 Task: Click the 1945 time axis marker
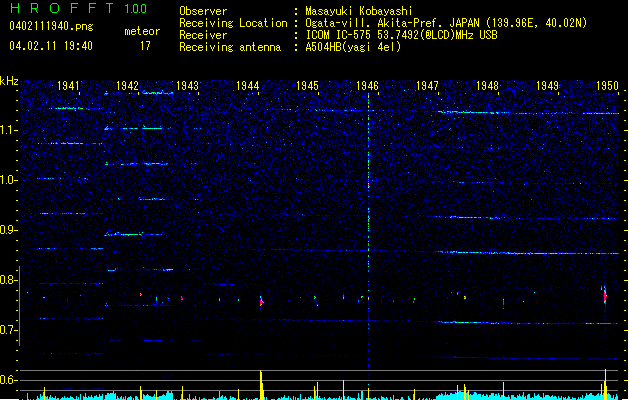tap(307, 85)
